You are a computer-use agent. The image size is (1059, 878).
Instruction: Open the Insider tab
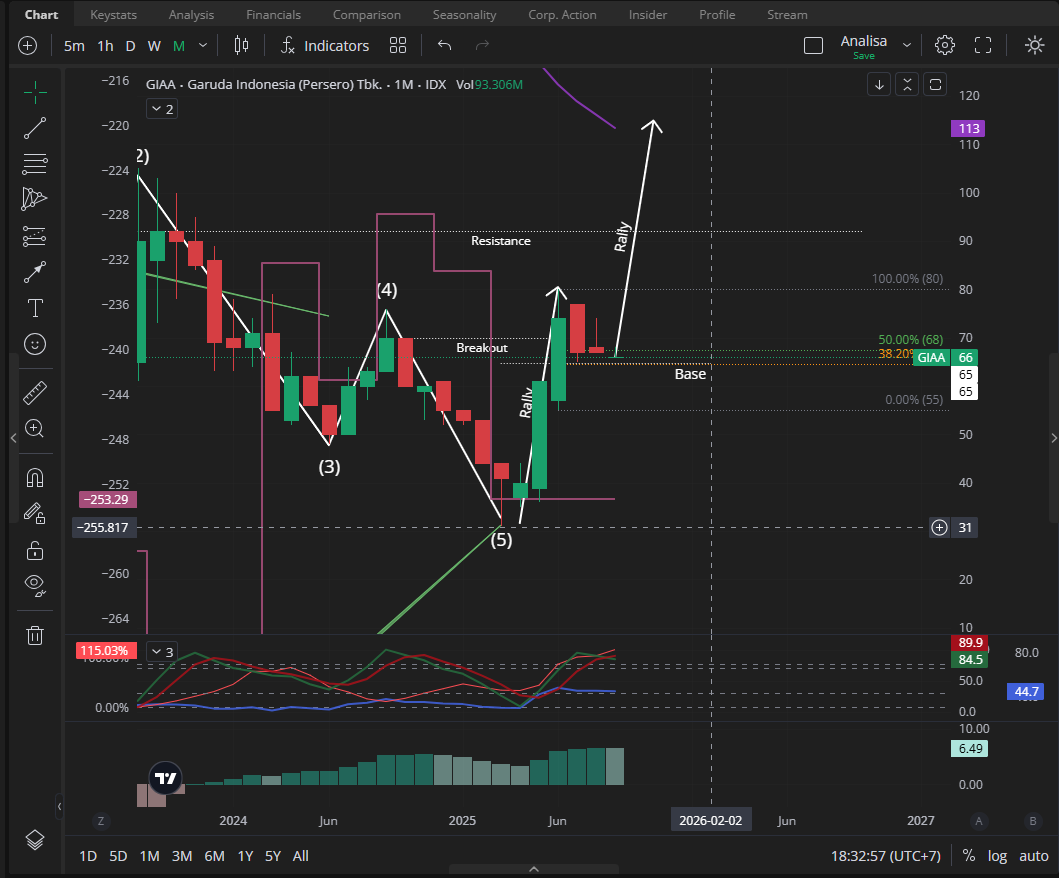pos(648,15)
